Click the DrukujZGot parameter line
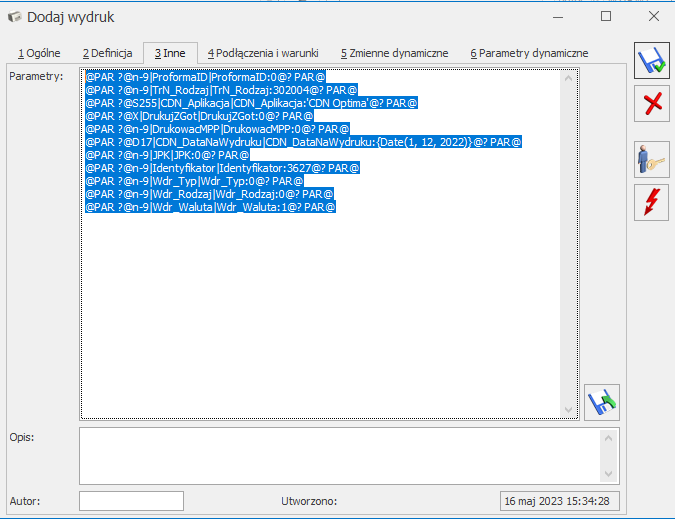The width and height of the screenshot is (675, 519). (x=199, y=116)
